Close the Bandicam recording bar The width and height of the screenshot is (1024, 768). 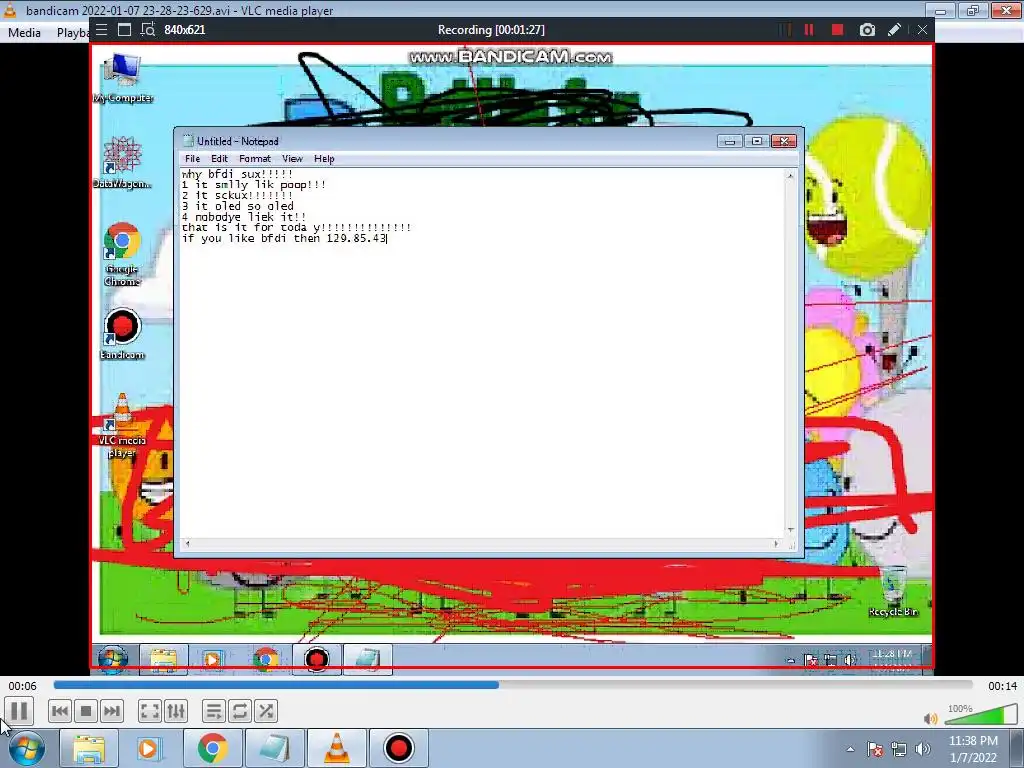(x=922, y=29)
